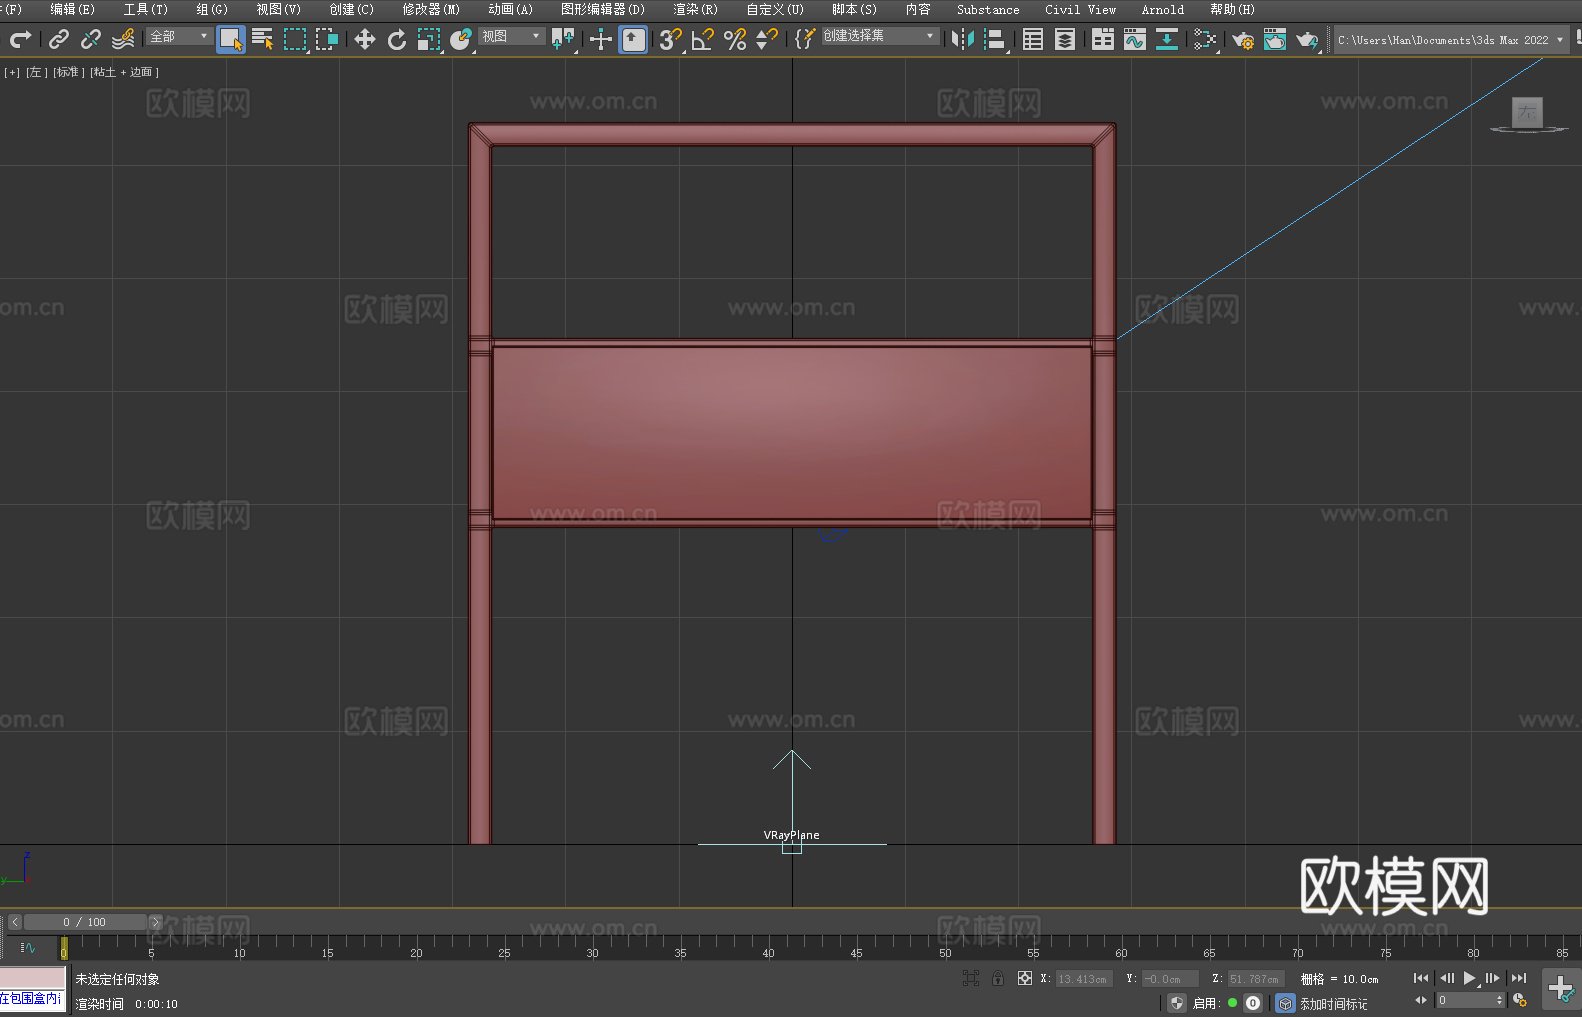Image resolution: width=1582 pixels, height=1017 pixels.
Task: Show the Ribbon toggle icon
Action: [x=1103, y=40]
